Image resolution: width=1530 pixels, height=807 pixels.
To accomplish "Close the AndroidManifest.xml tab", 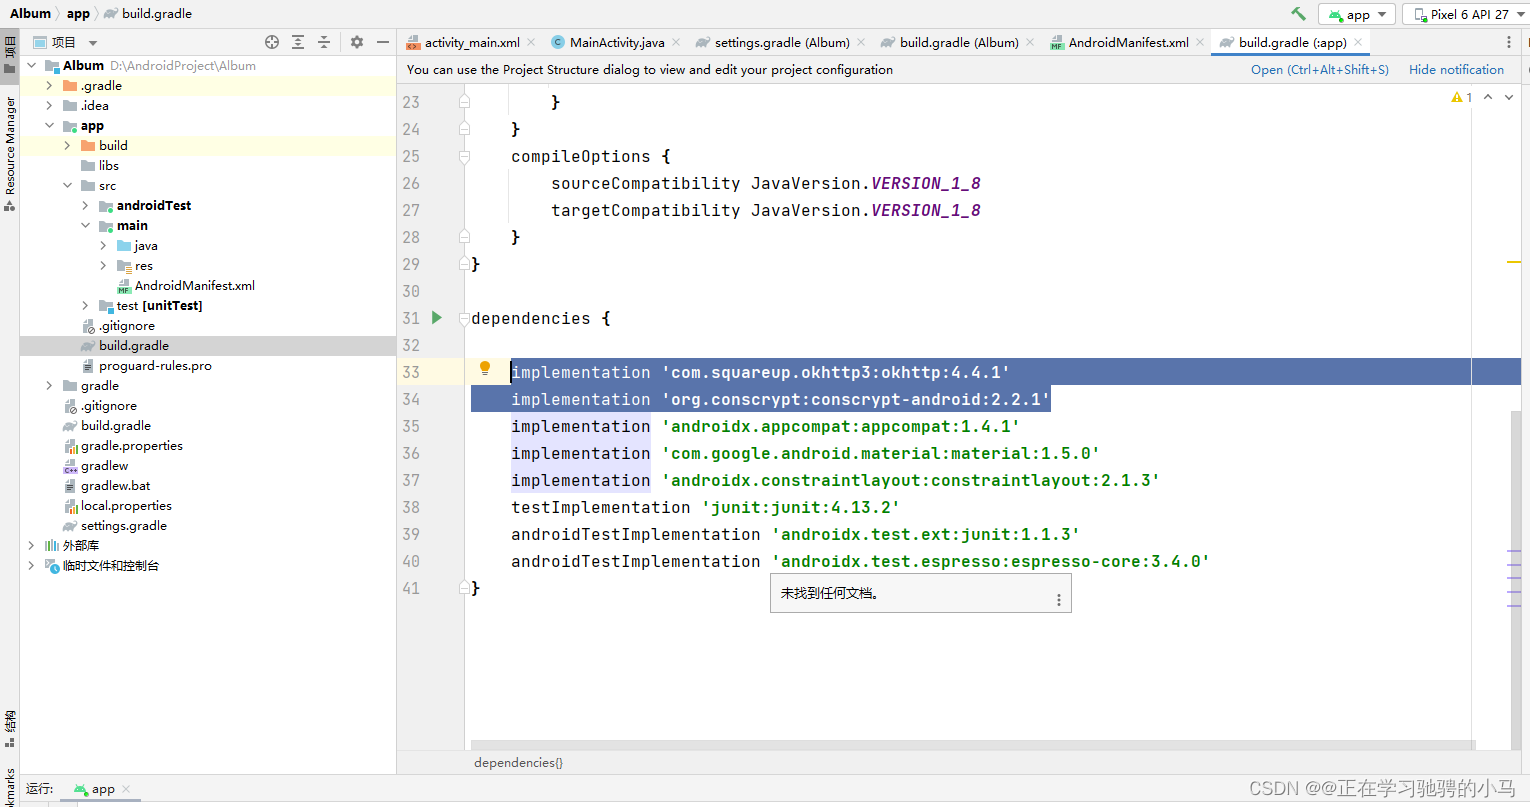I will point(1200,42).
